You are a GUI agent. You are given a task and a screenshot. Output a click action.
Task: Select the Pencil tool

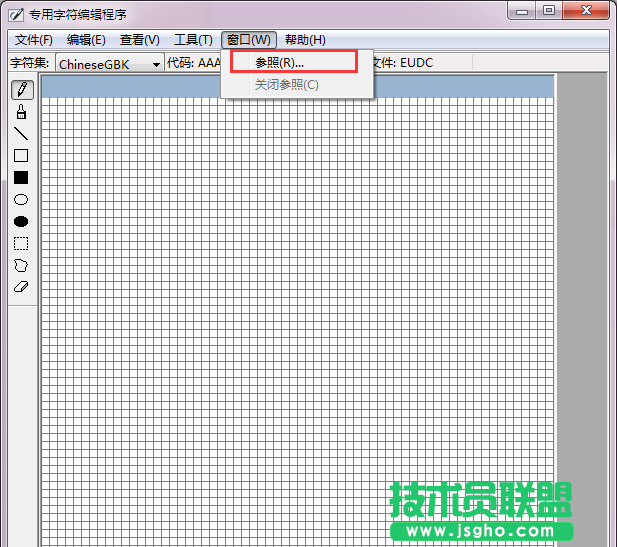coord(22,90)
